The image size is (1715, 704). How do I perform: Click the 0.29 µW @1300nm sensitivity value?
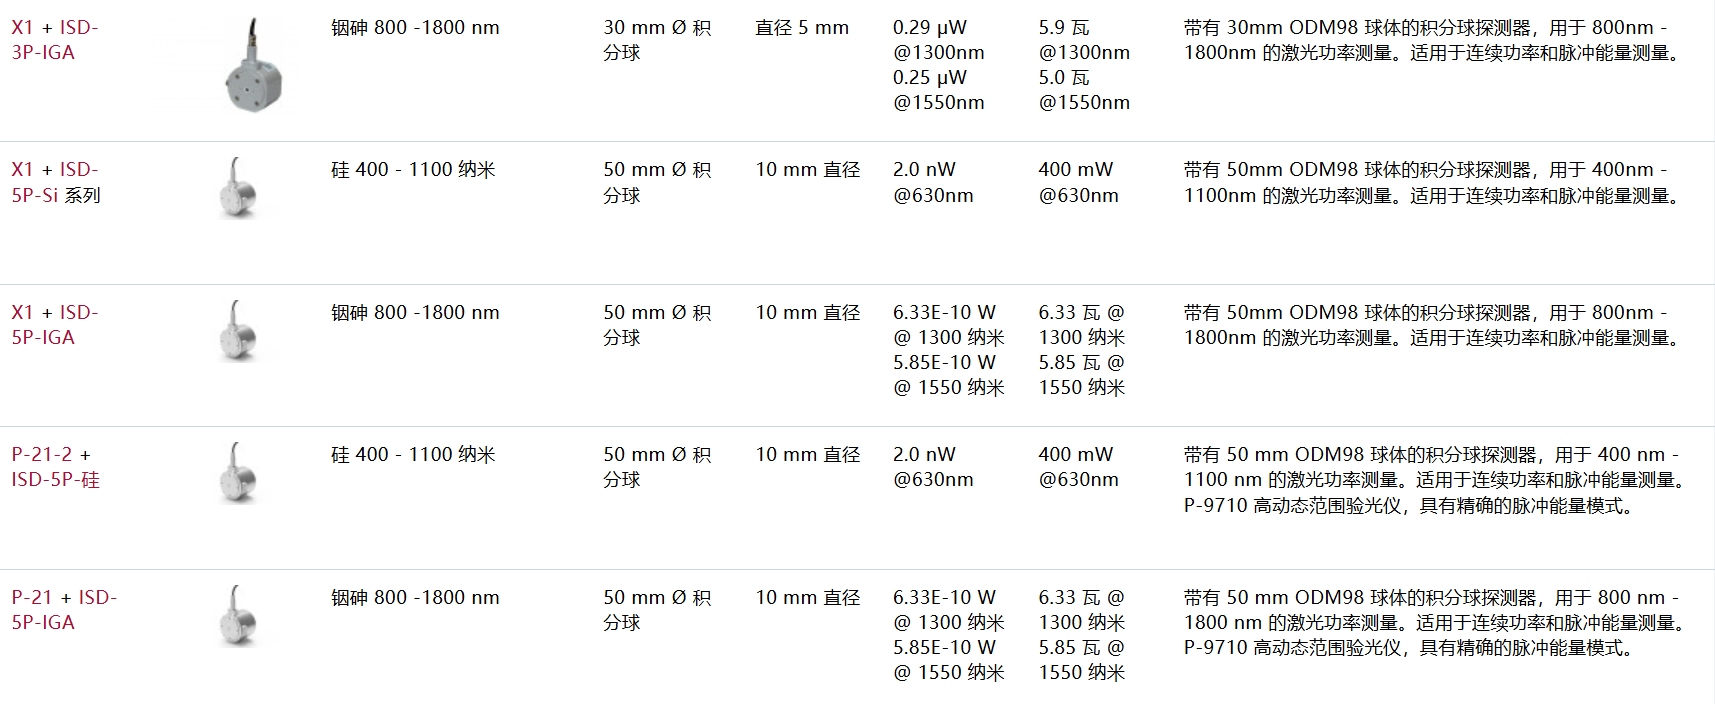tap(939, 40)
